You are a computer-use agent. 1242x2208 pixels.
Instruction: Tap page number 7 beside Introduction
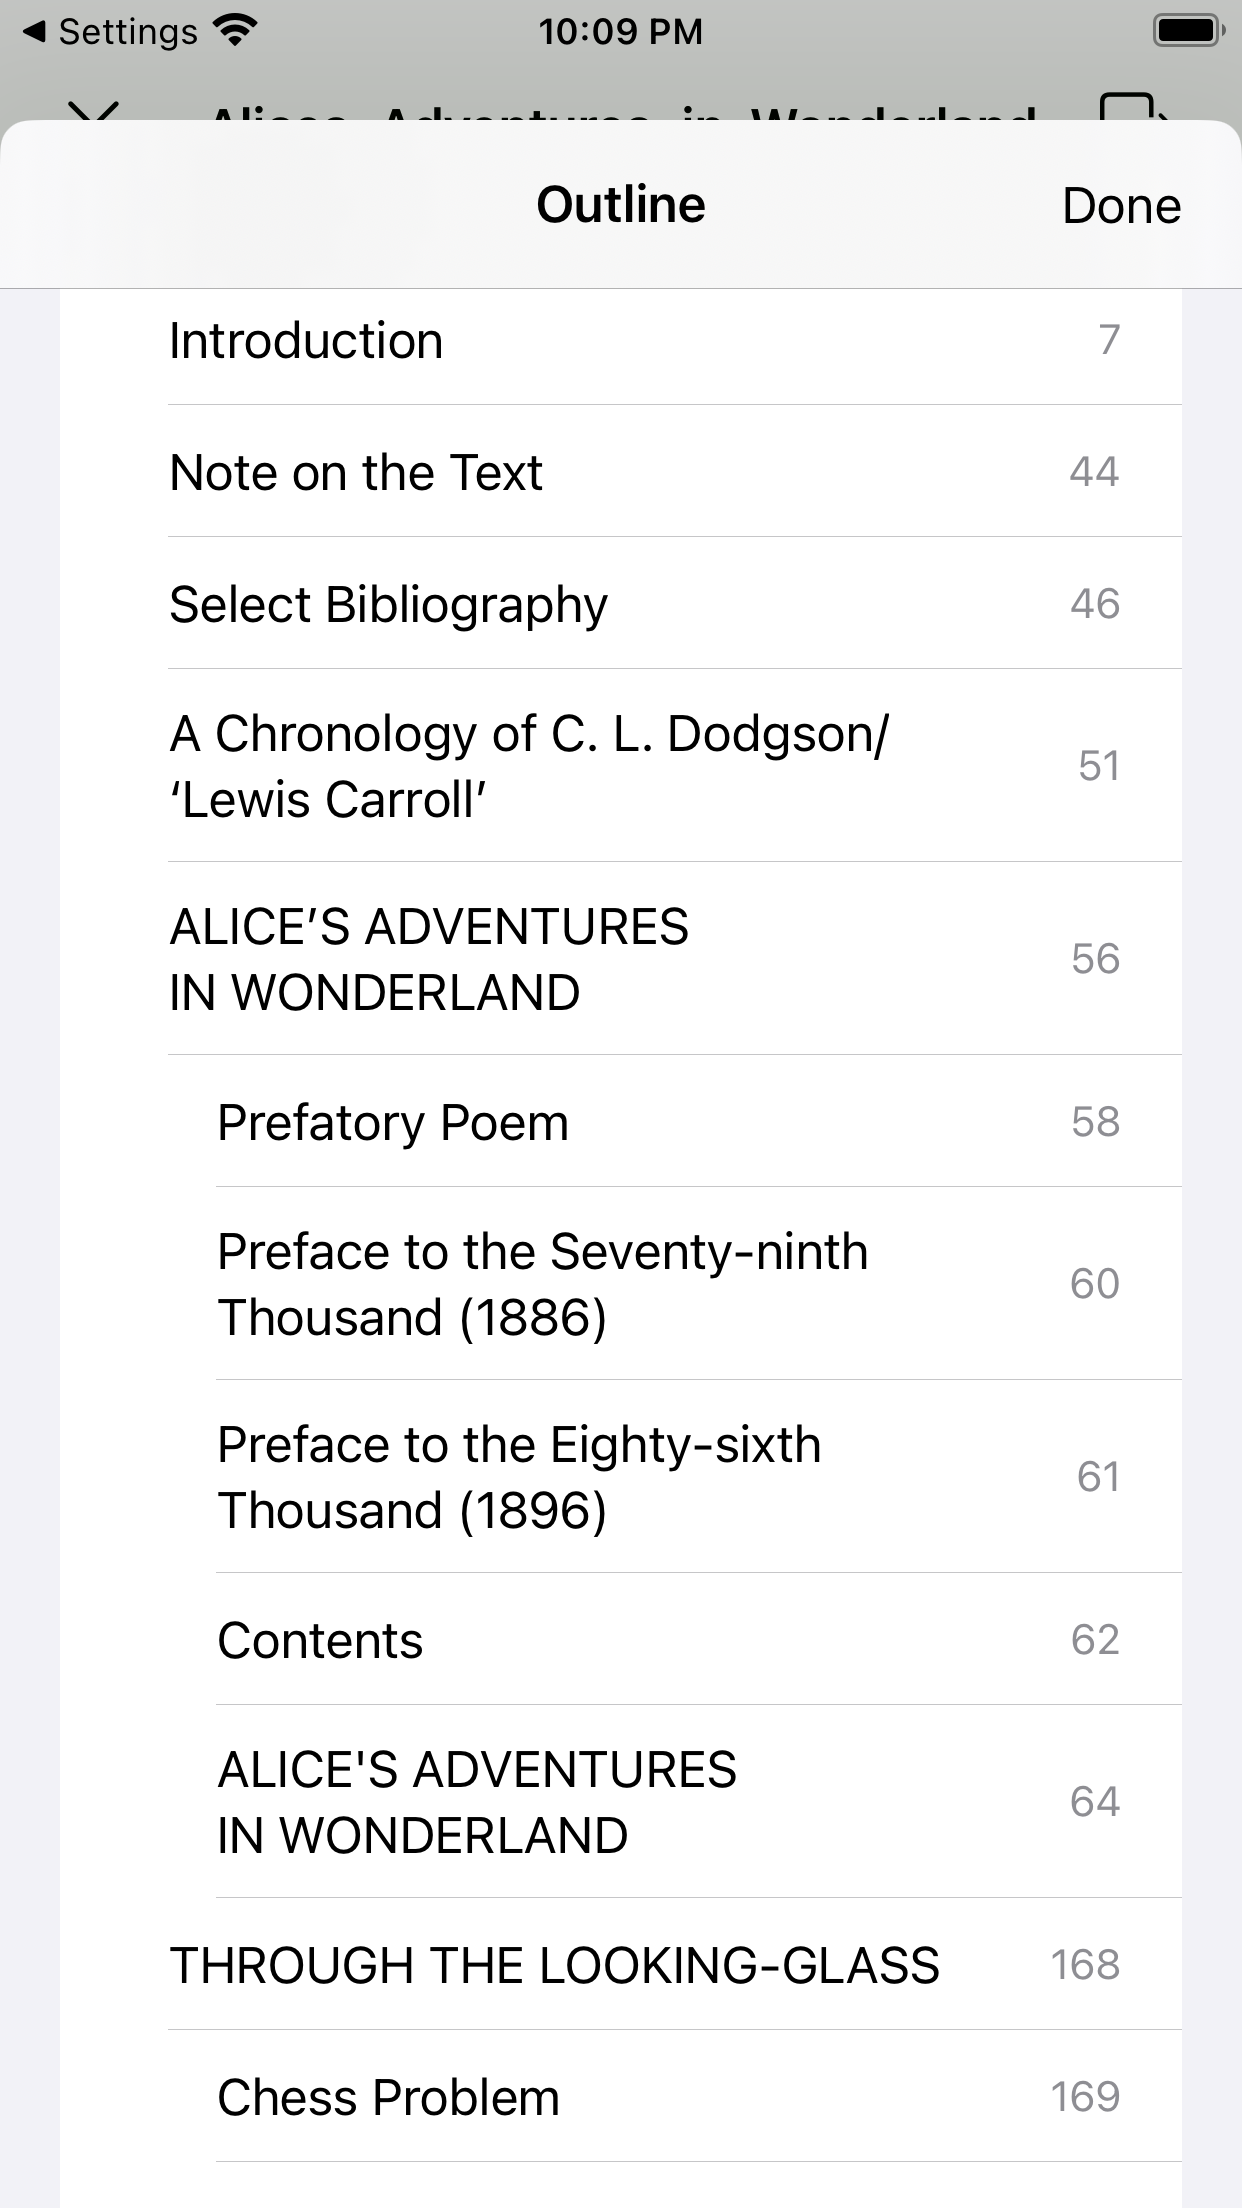click(x=1109, y=340)
